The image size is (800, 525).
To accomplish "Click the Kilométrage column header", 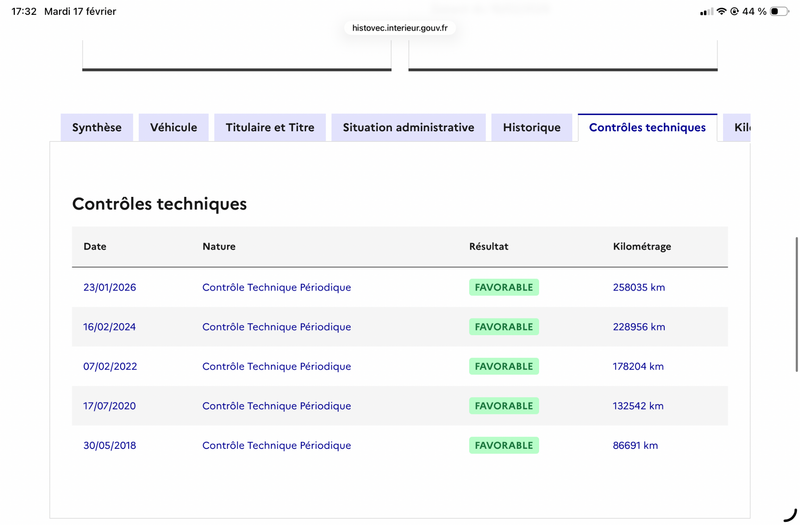I will pos(642,247).
